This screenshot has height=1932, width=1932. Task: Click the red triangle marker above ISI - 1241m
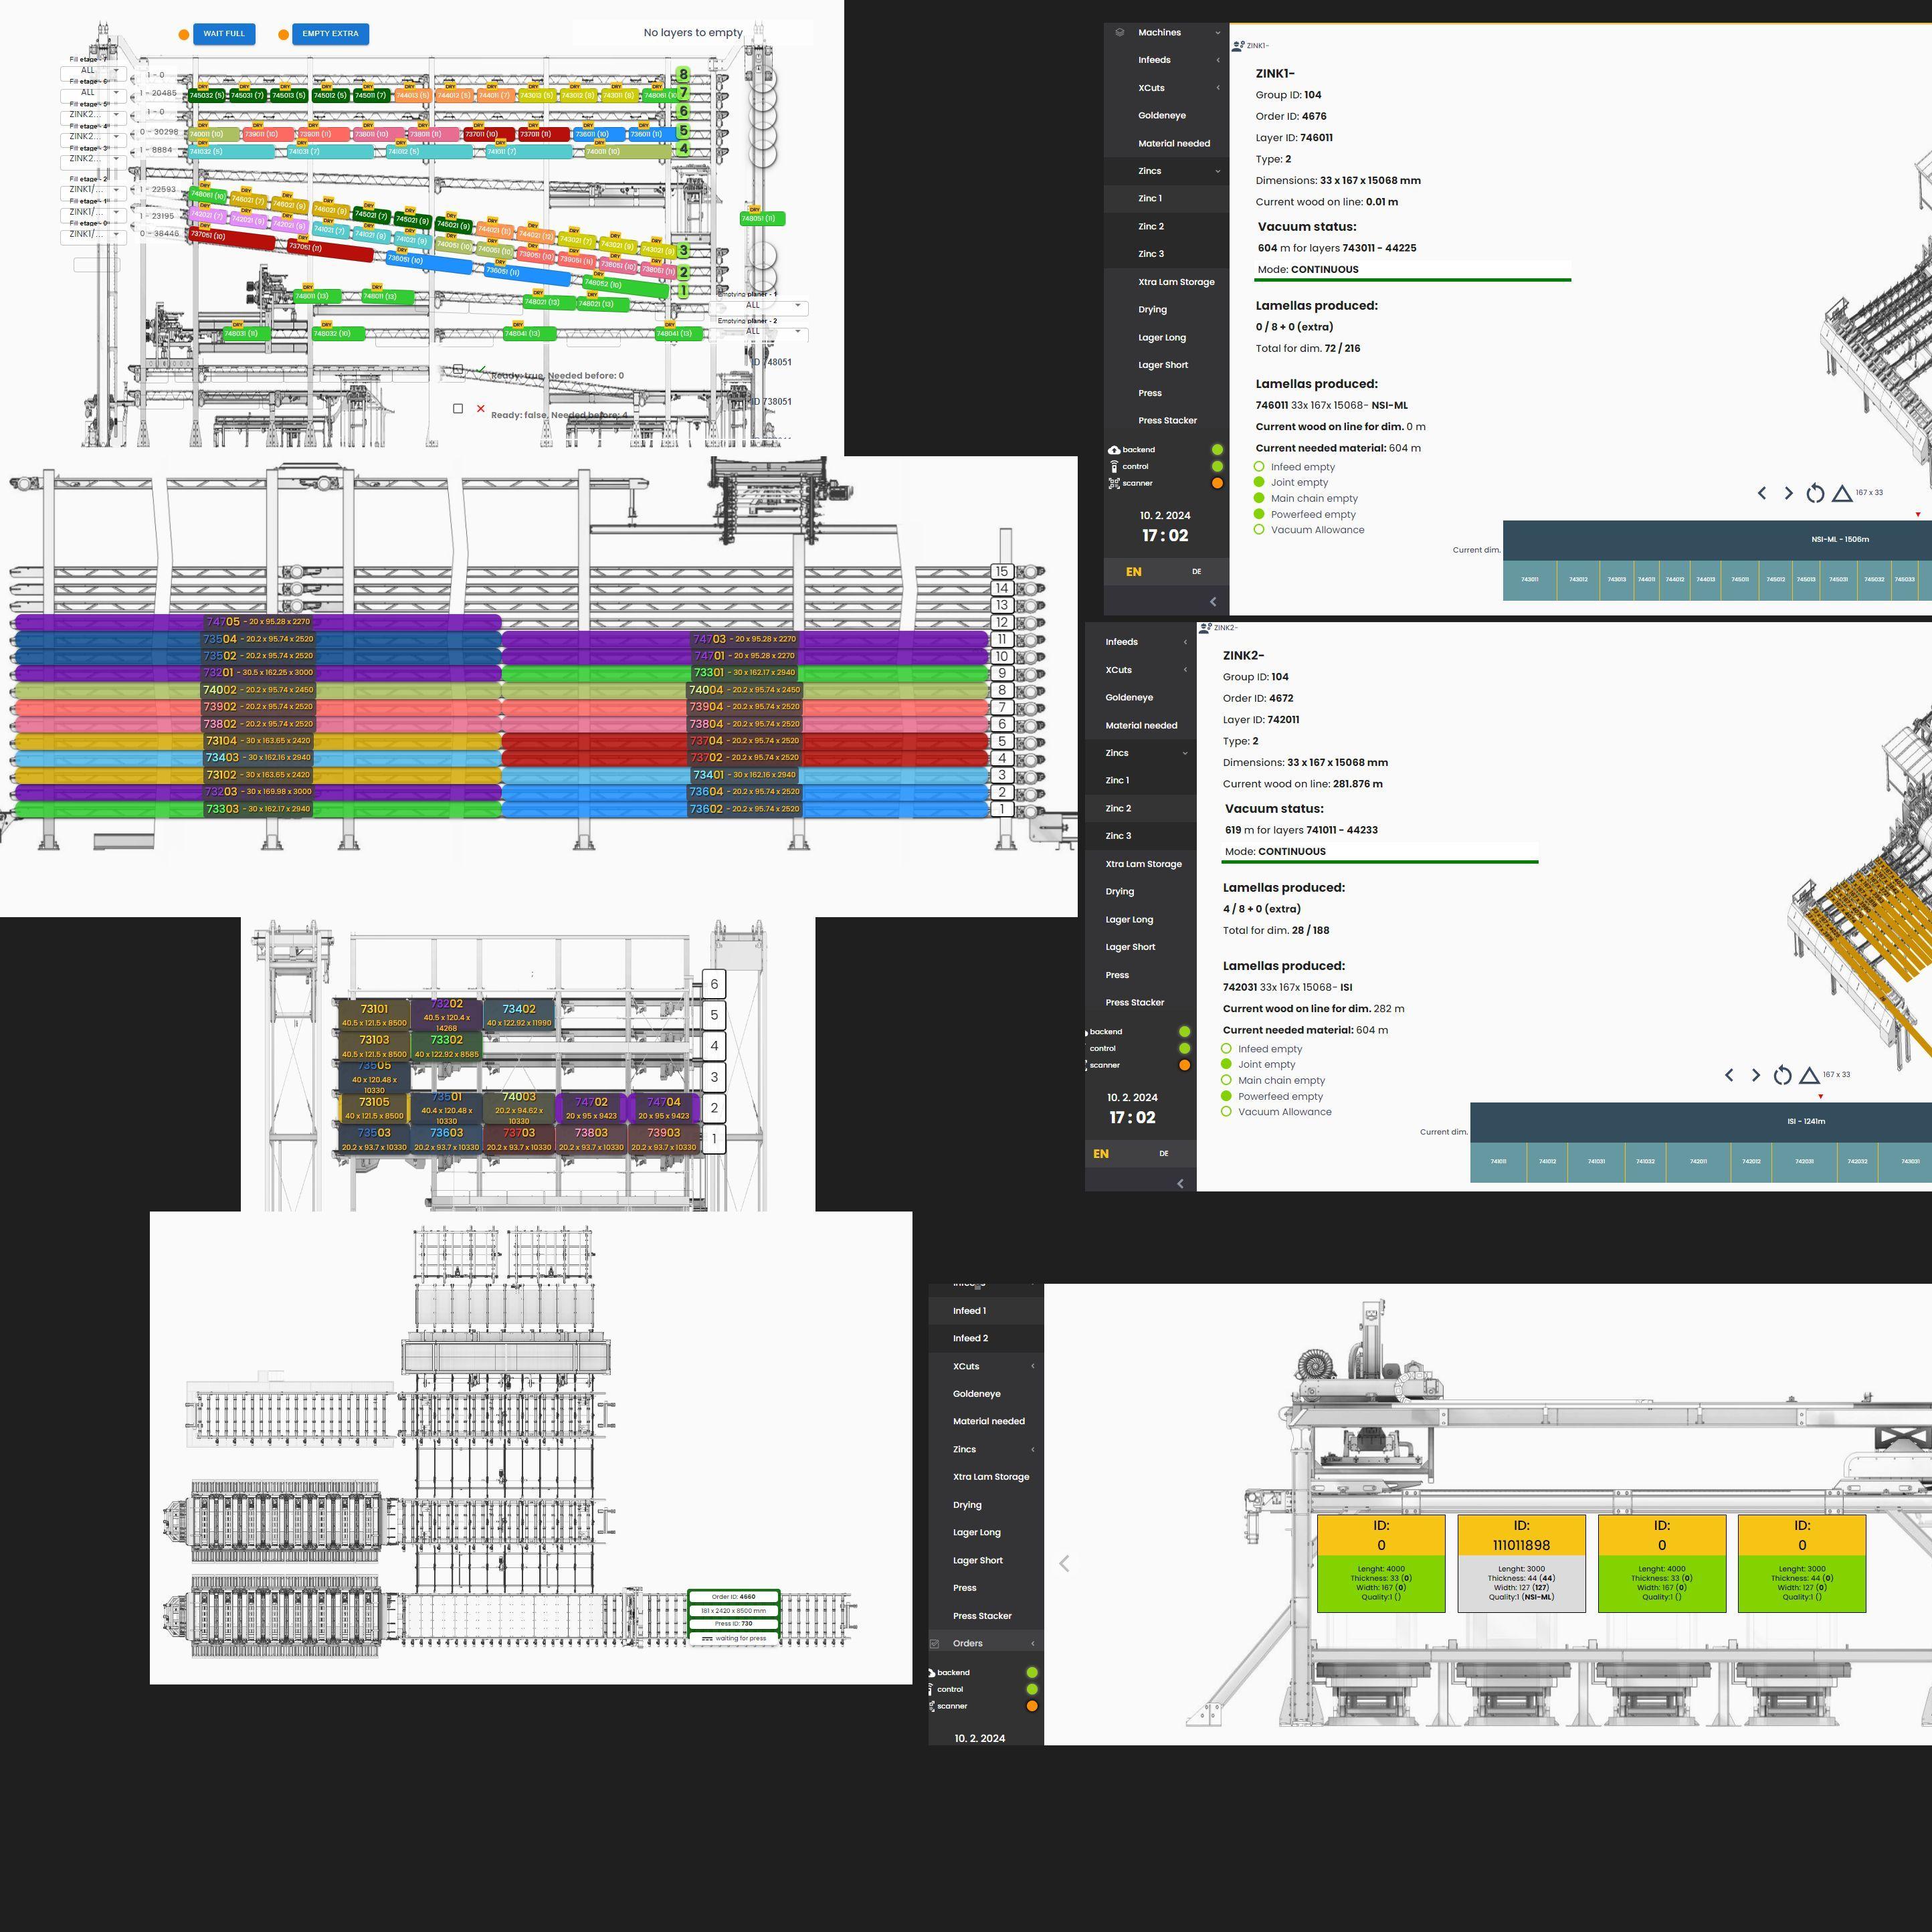[1820, 1097]
